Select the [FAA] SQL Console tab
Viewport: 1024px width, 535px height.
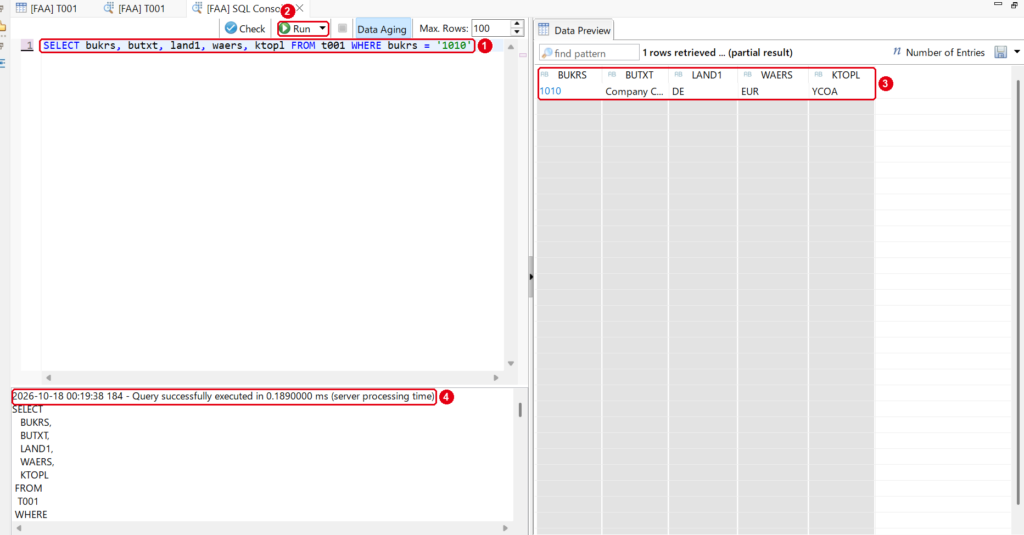[244, 8]
